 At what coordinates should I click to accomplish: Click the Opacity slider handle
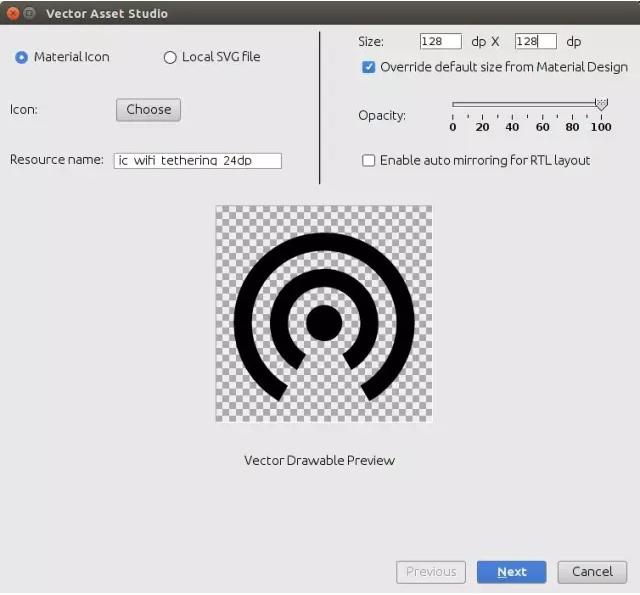pos(601,104)
